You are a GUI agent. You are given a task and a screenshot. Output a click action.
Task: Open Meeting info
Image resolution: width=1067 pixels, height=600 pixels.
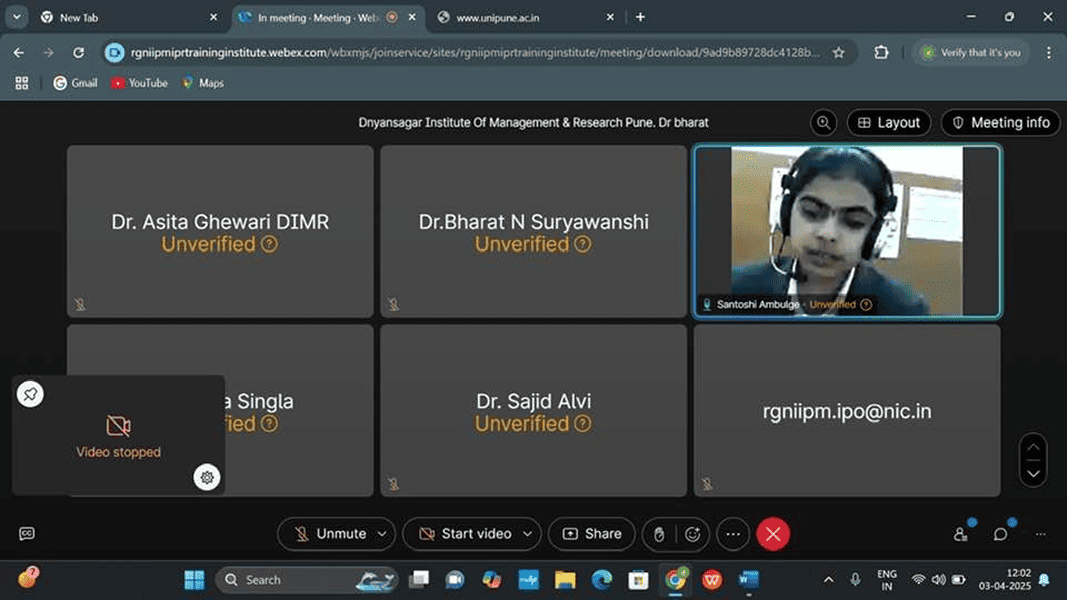click(x=1000, y=122)
